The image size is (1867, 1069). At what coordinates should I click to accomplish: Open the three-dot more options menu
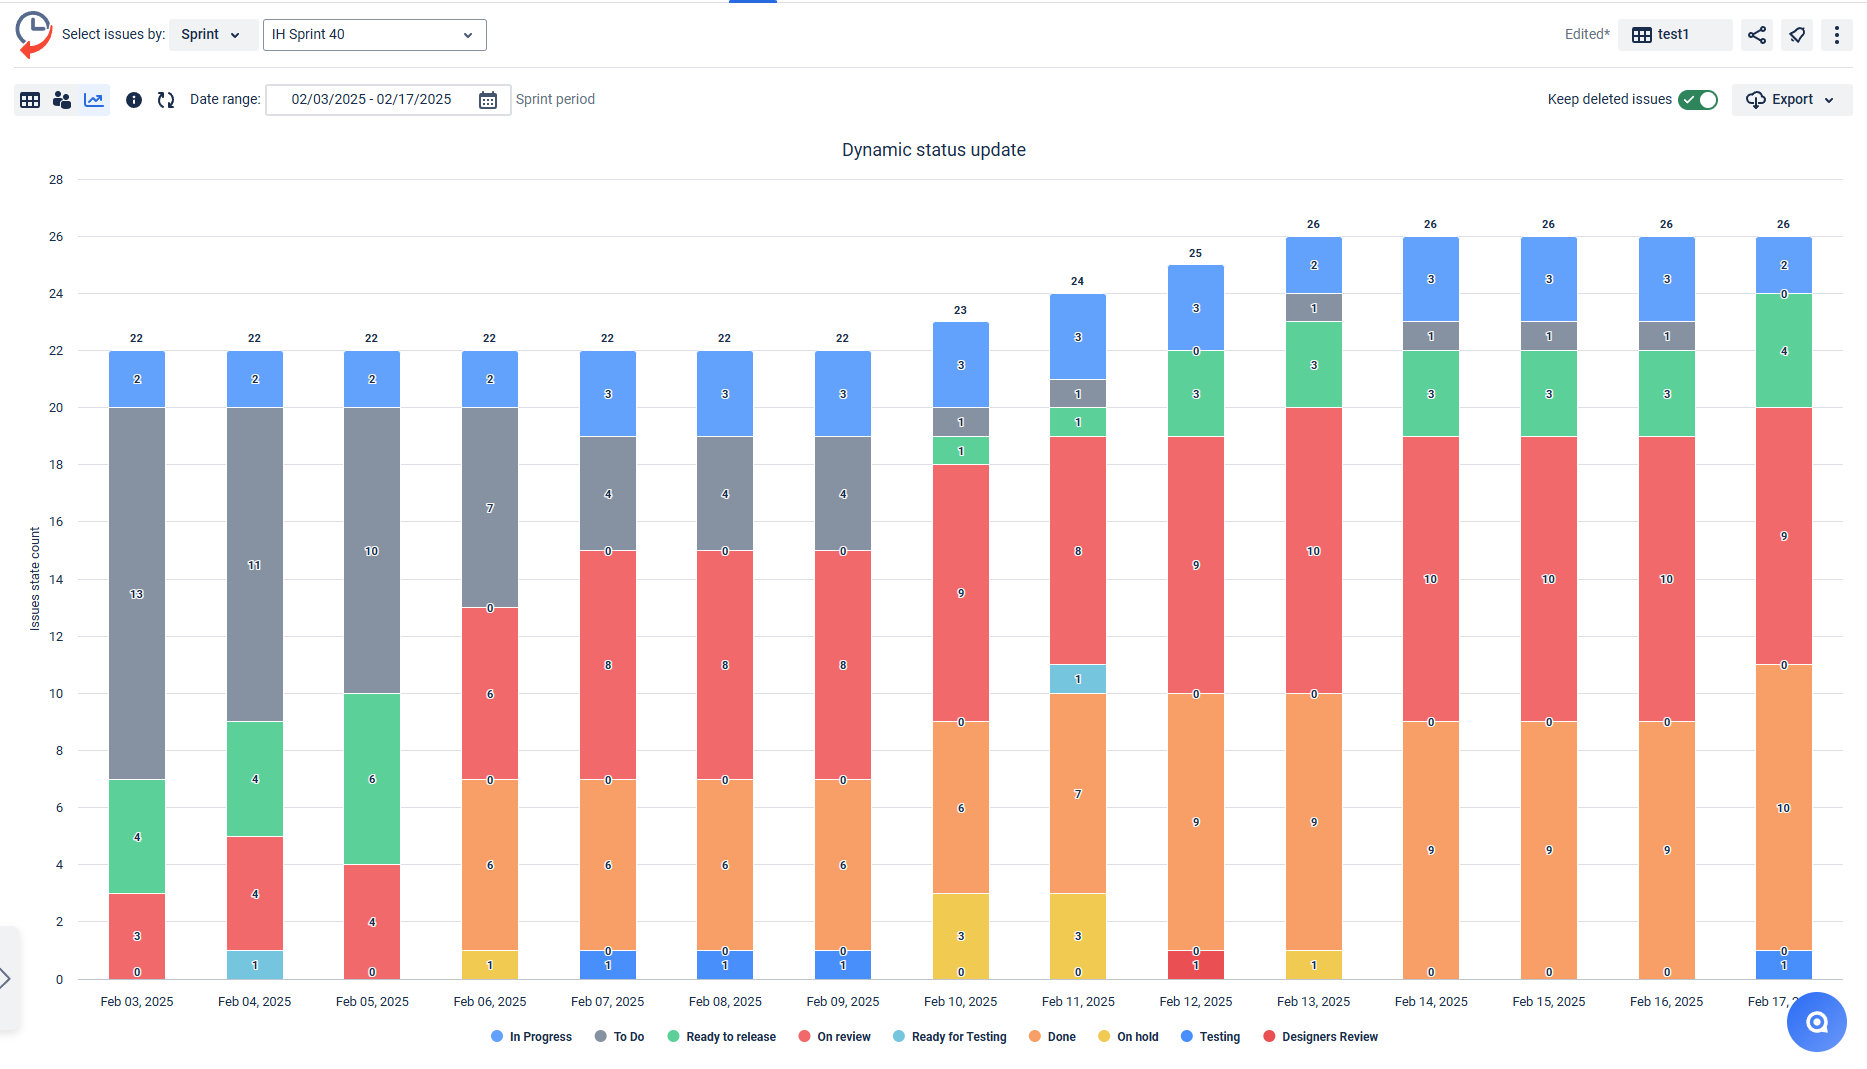1836,35
